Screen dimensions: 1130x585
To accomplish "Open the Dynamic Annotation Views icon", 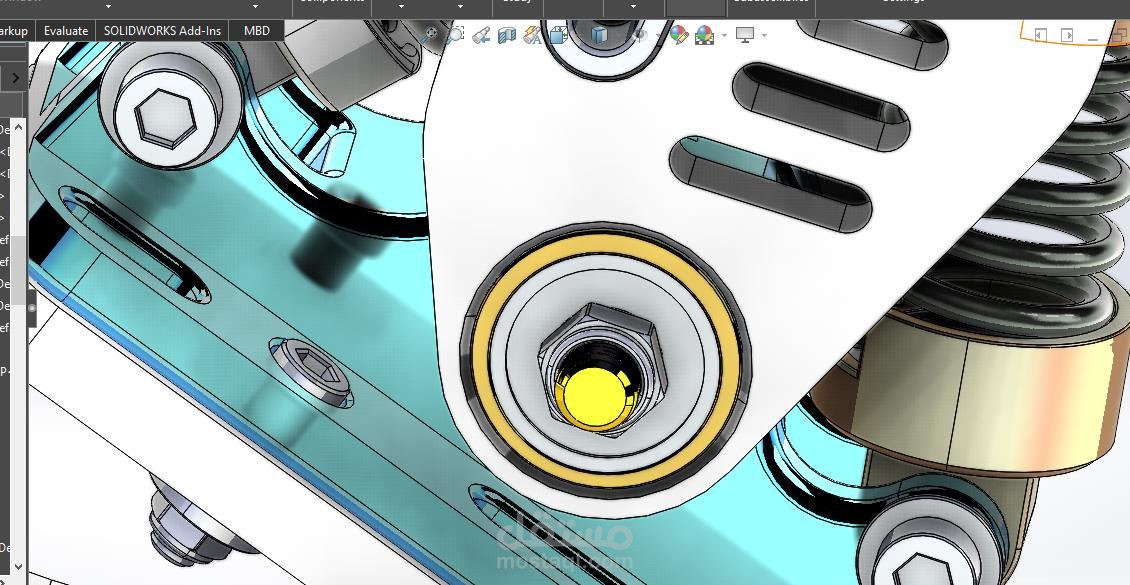I will [x=533, y=34].
